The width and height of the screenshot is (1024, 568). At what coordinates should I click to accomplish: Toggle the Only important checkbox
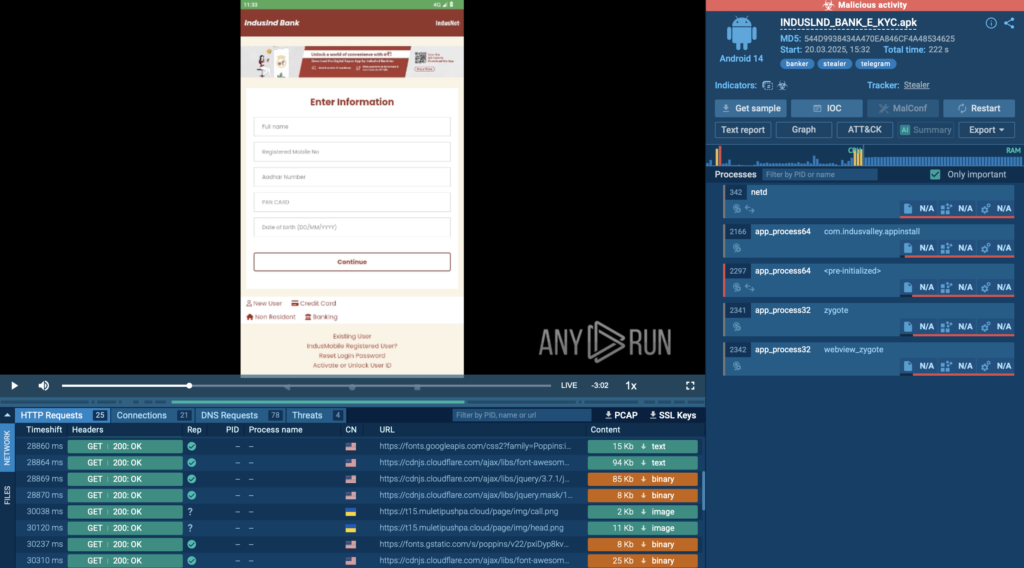point(935,174)
